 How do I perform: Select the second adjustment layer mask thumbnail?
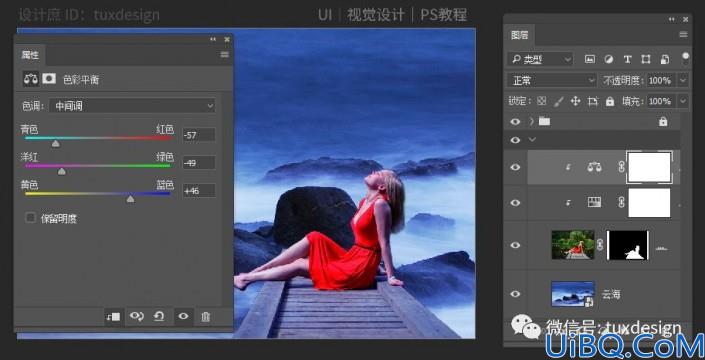tap(649, 203)
